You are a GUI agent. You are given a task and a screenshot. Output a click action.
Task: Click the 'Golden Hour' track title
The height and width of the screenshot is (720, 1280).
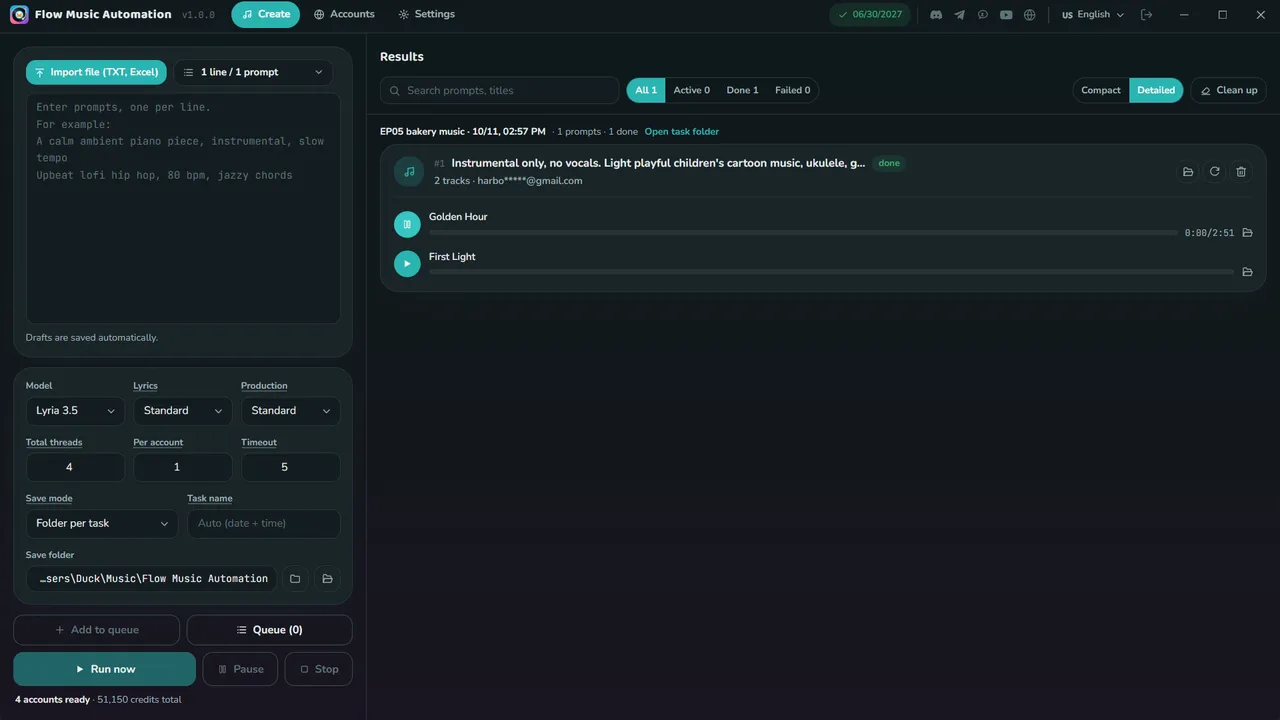click(458, 217)
